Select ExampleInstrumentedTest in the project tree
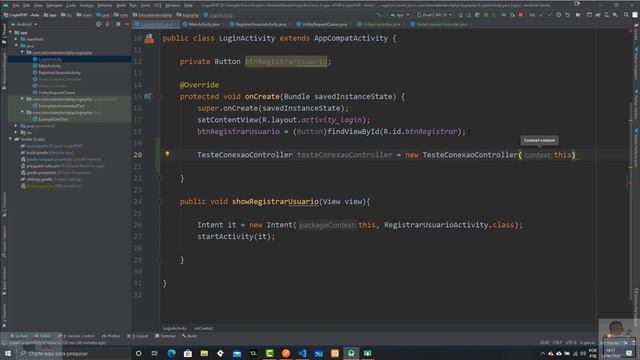 61,106
